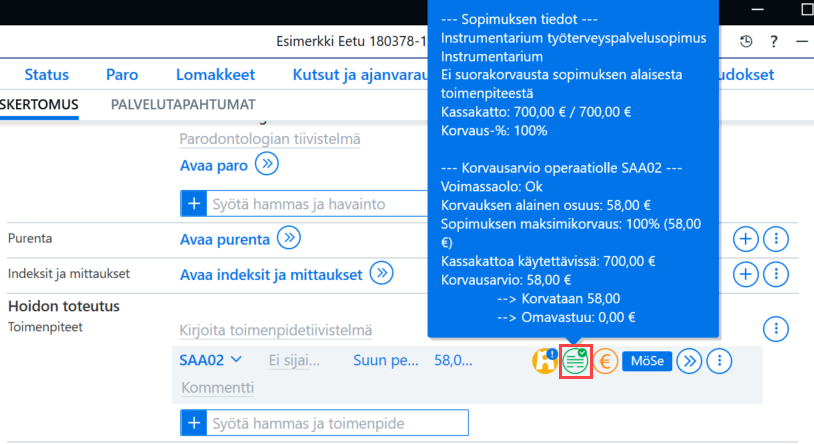Minimize the application window
The width and height of the screenshot is (814, 444).
(757, 9)
